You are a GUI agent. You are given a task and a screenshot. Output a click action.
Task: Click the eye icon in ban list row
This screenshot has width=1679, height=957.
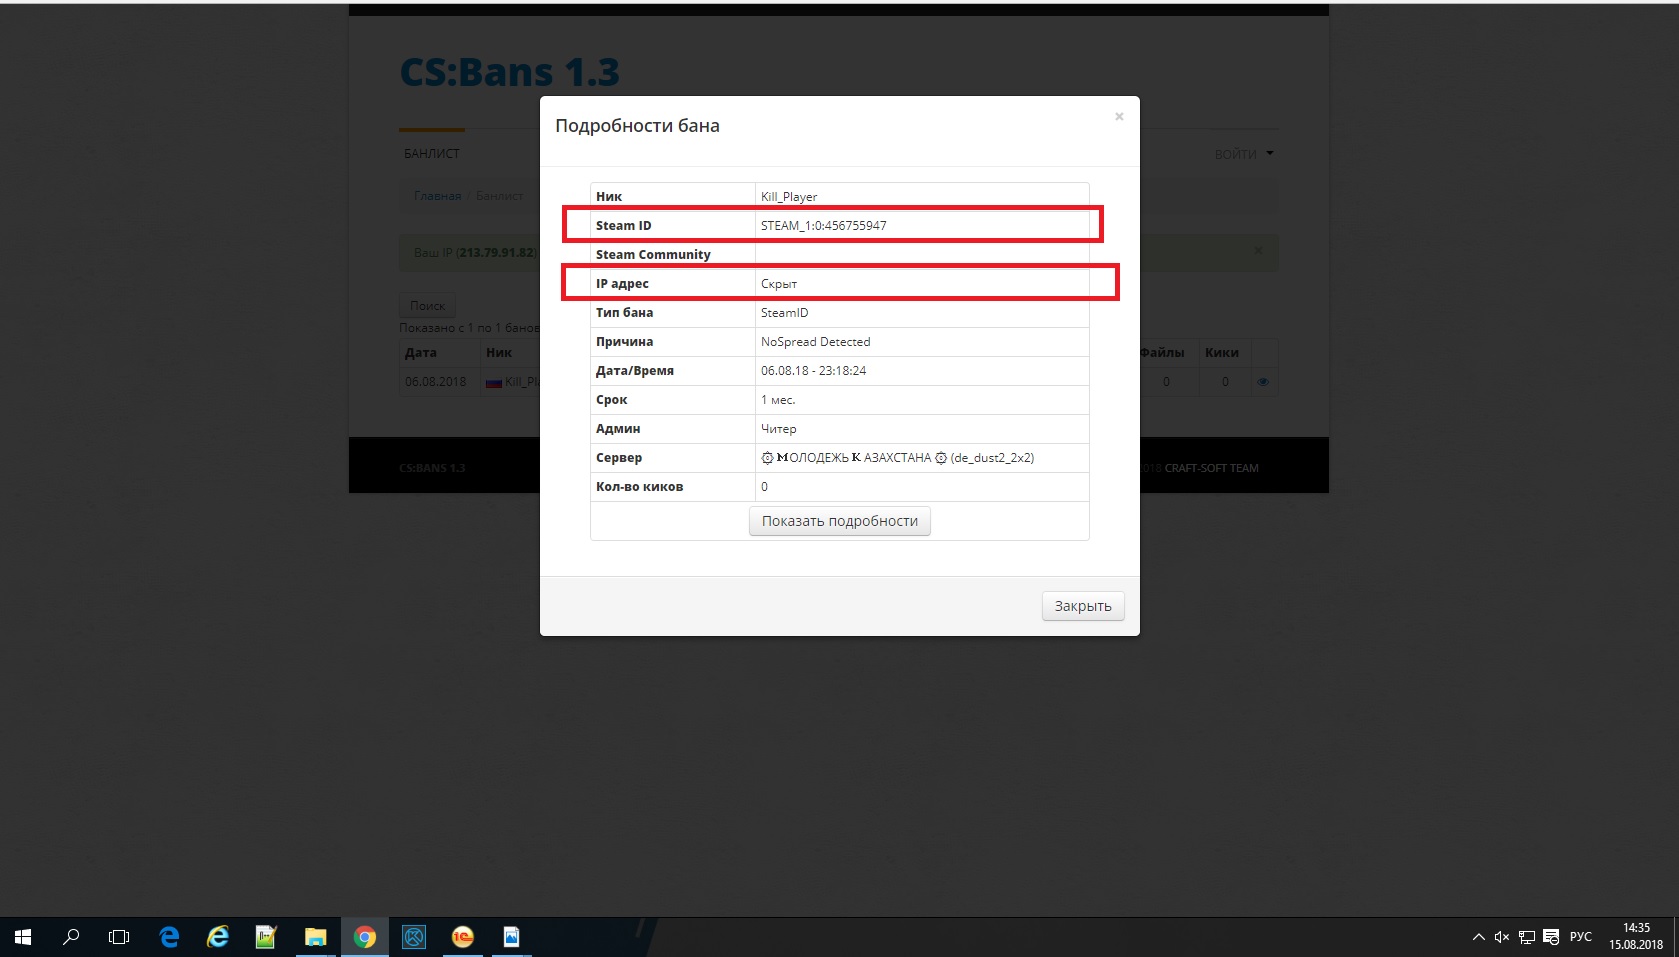(x=1263, y=382)
